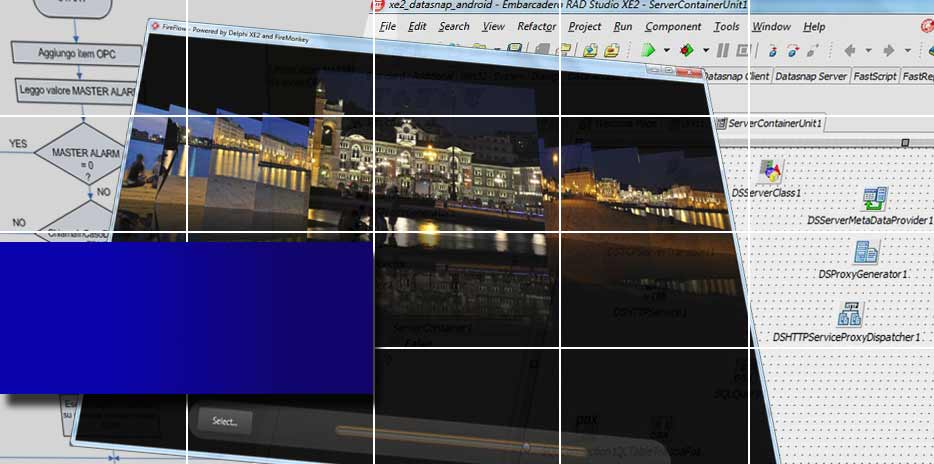Open the Component menu
Viewport: 934px width, 464px height.
pyautogui.click(x=672, y=26)
